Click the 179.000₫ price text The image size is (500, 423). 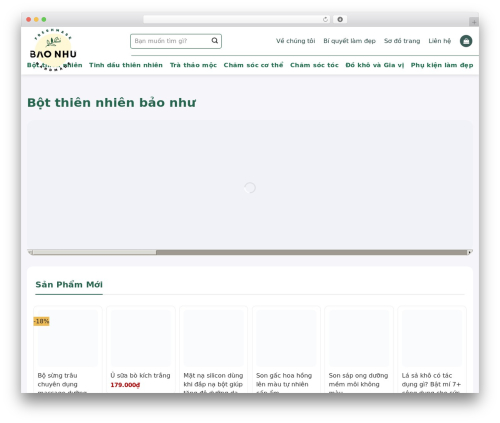pyautogui.click(x=125, y=385)
